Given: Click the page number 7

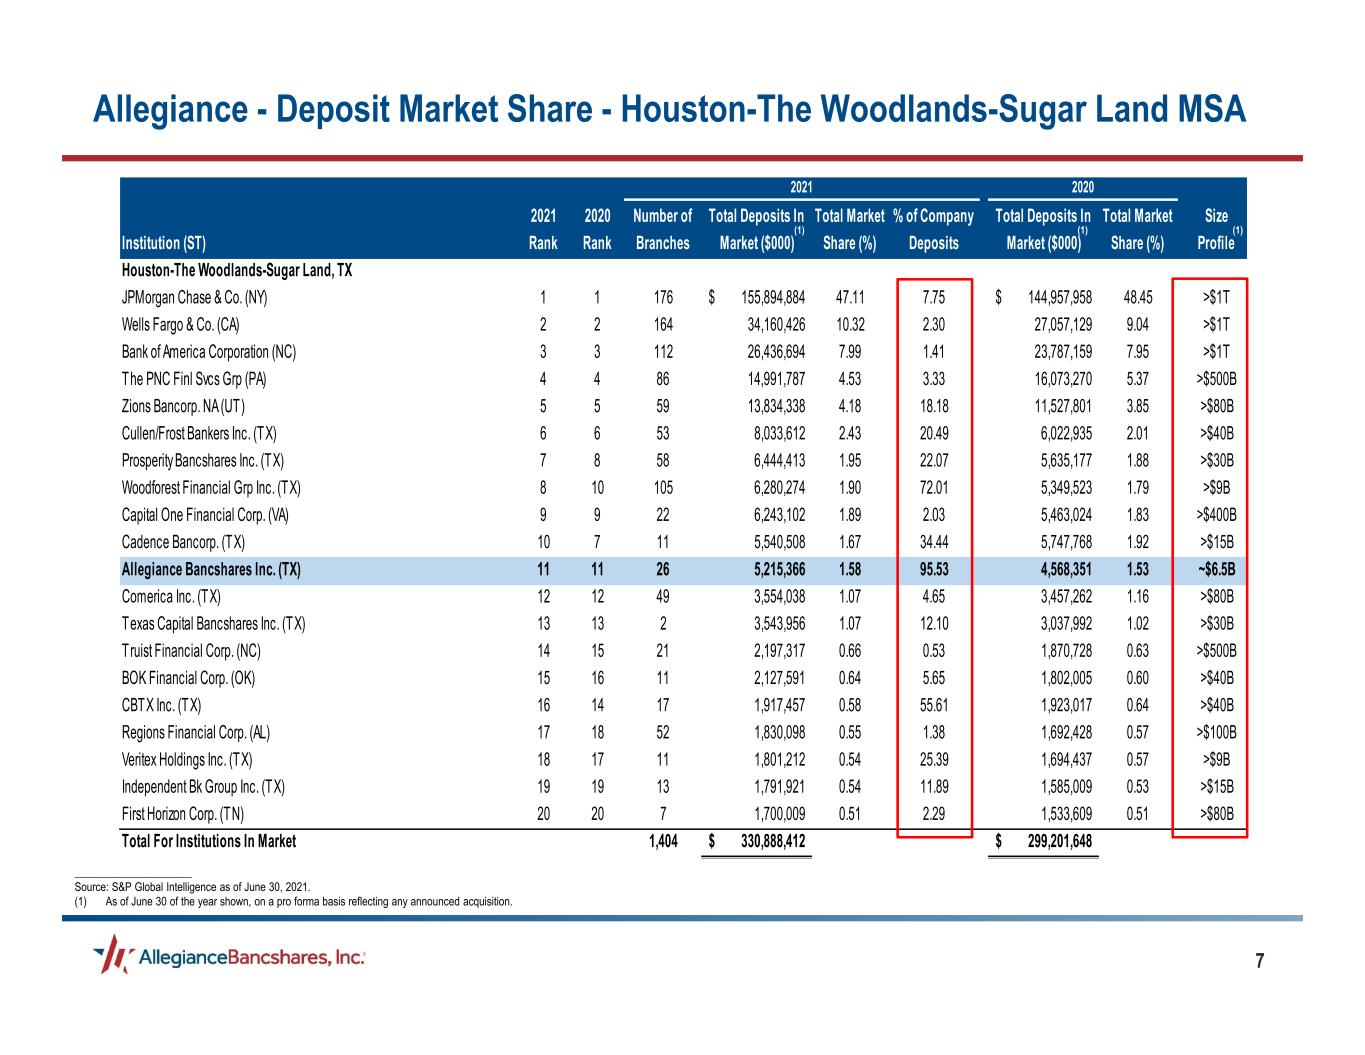Looking at the screenshot, I should point(1260,962).
